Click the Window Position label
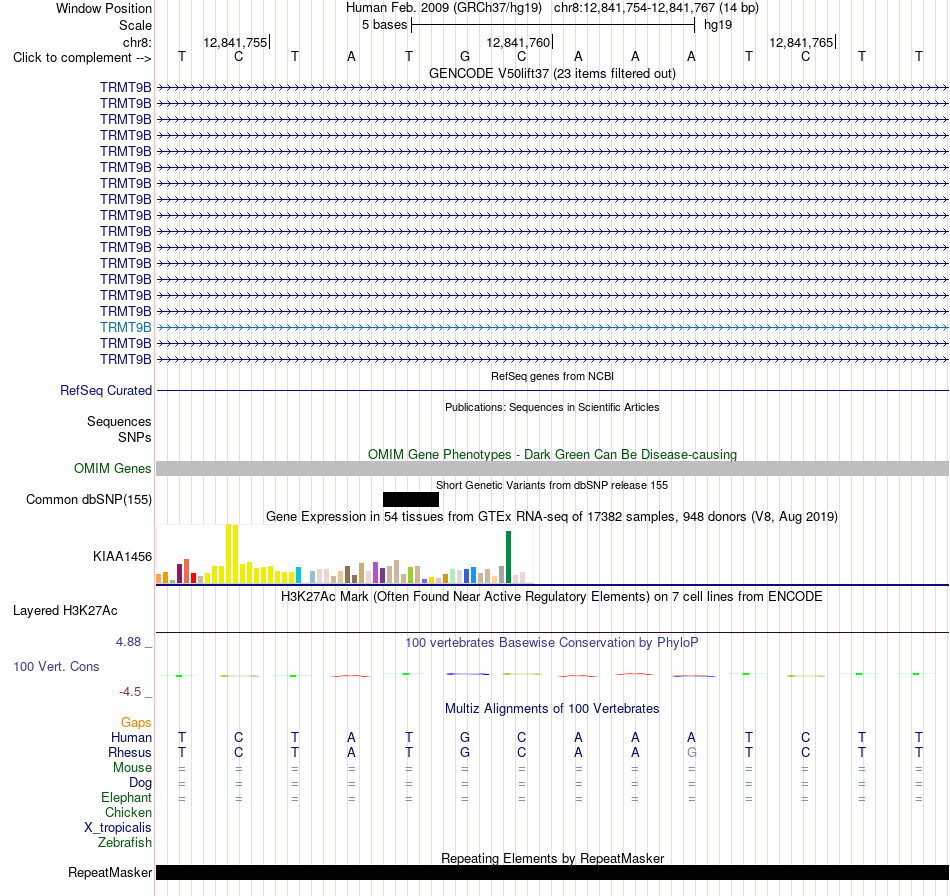 point(104,8)
